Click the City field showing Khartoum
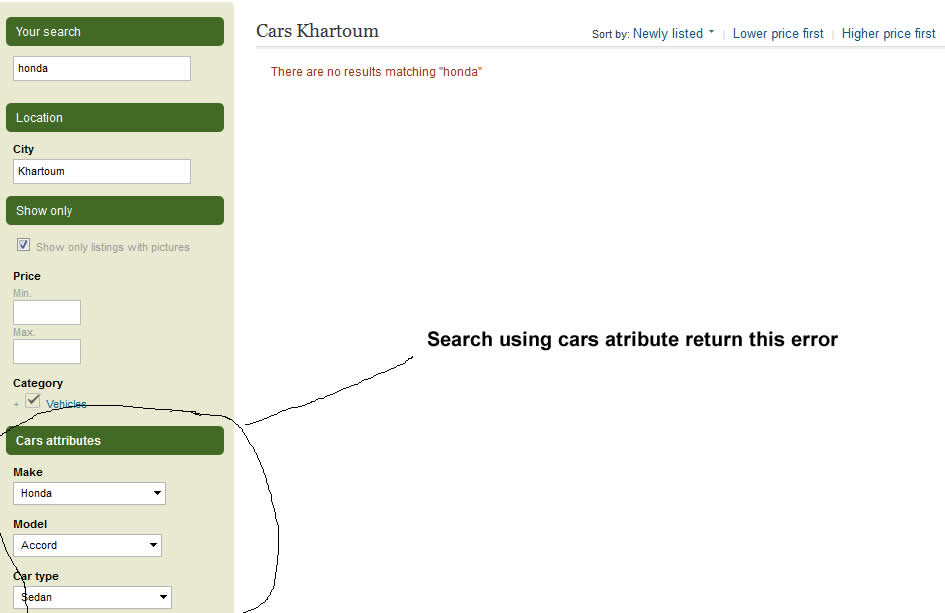The height and width of the screenshot is (613, 945). (102, 172)
